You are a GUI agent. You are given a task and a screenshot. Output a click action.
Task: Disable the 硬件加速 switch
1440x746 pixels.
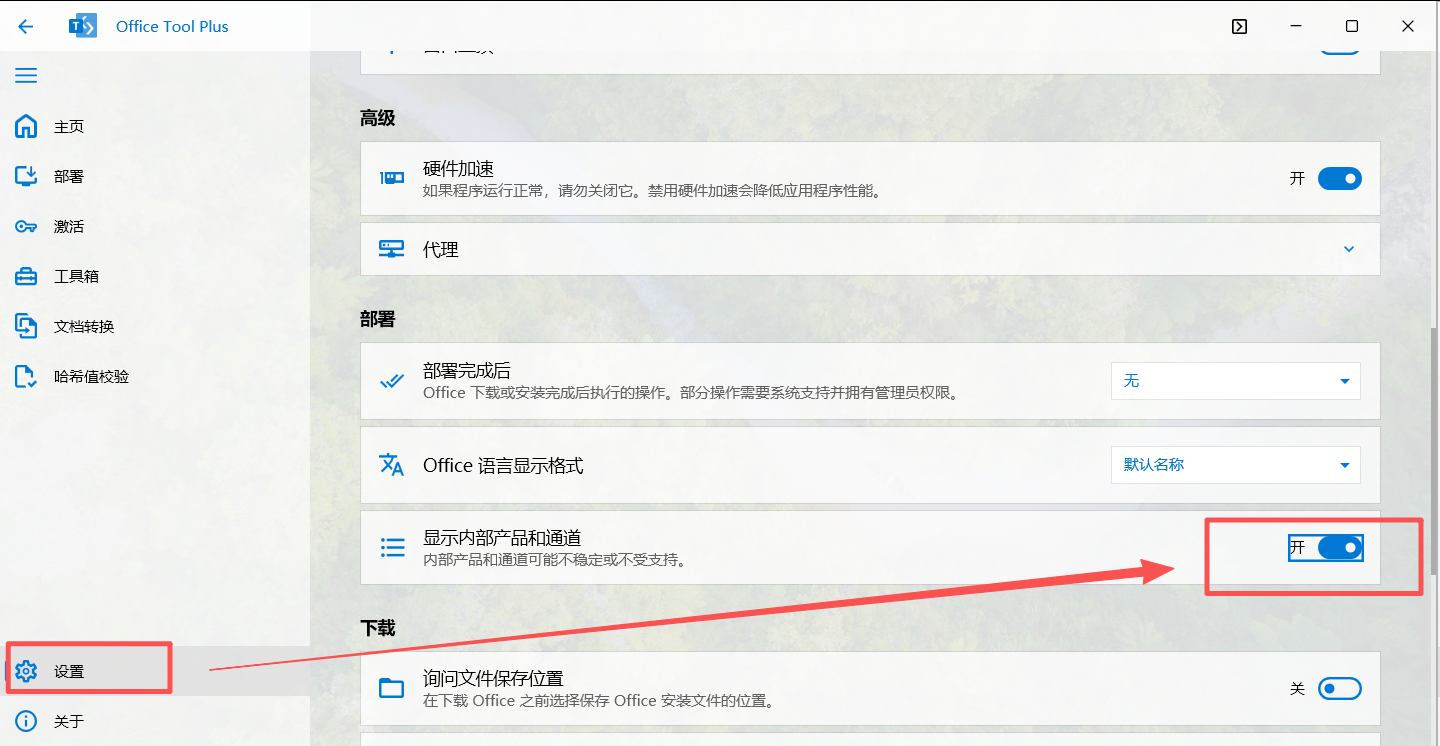[1339, 178]
